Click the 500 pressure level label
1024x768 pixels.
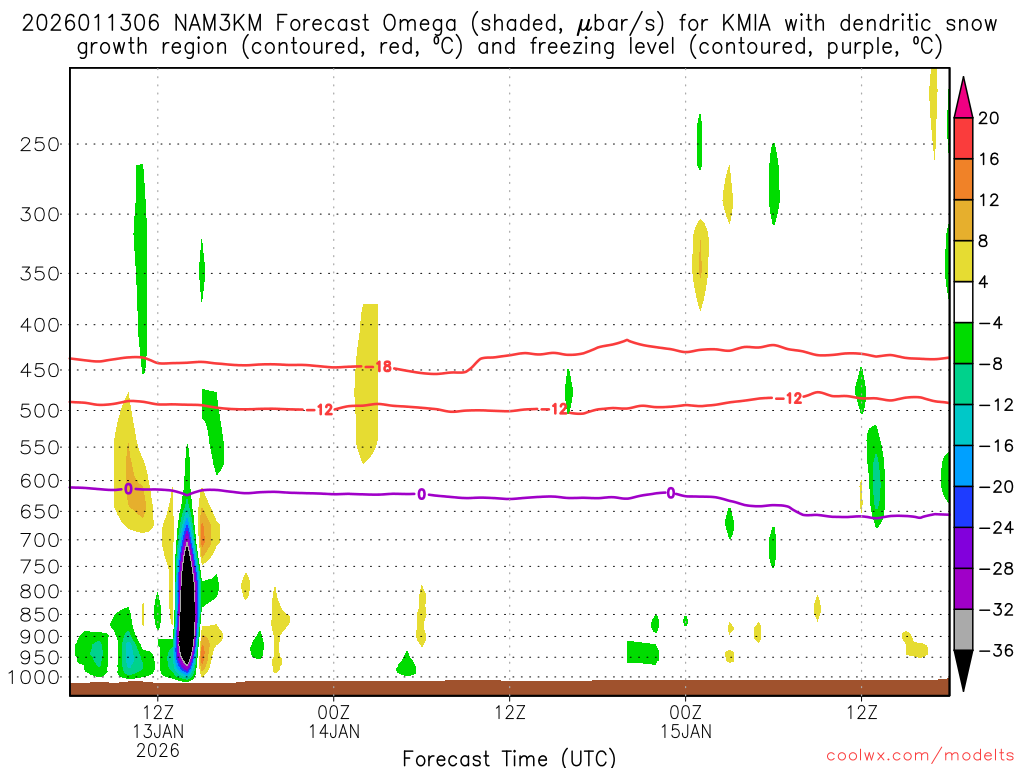40,411
